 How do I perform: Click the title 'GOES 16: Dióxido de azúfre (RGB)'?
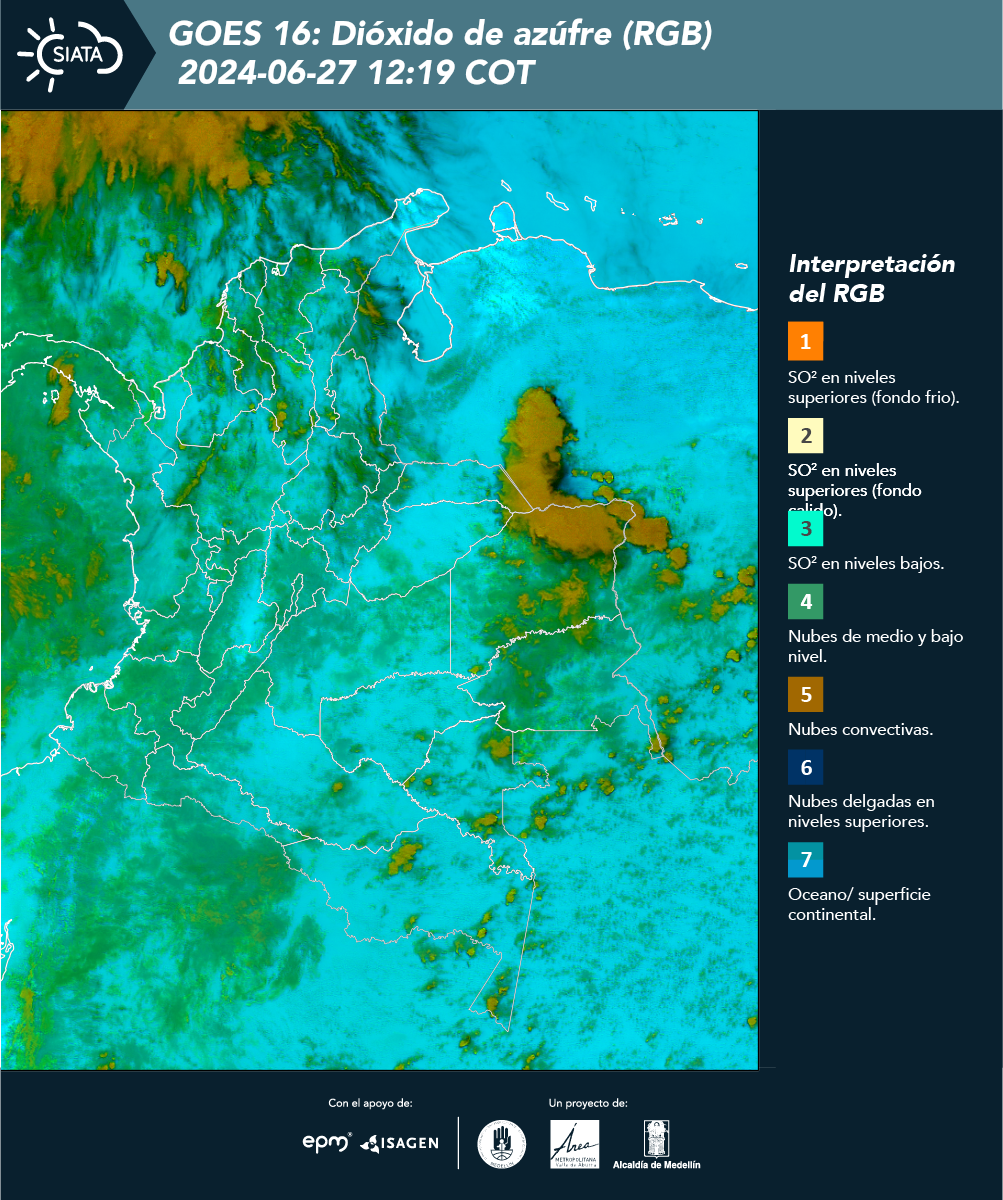tap(441, 34)
